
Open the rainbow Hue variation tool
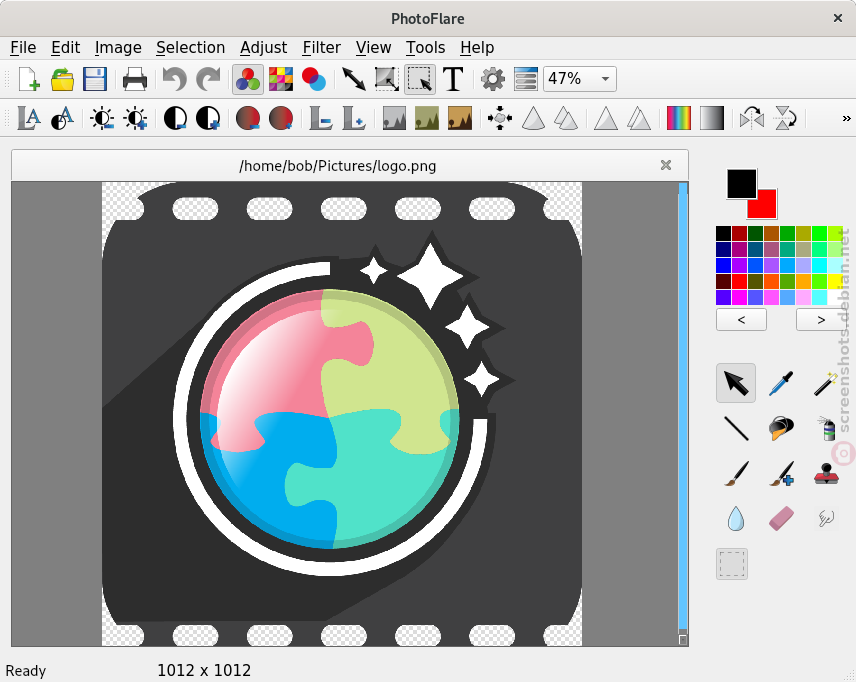tap(679, 118)
